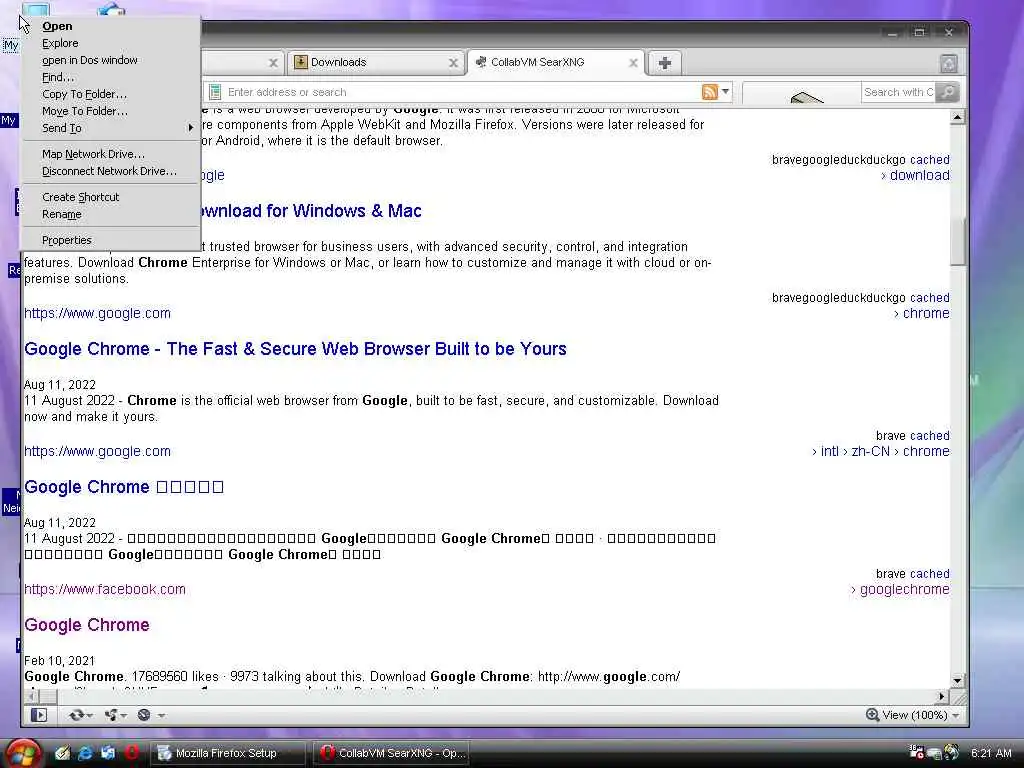Choose Create Shortcut in context menu
1024x768 pixels.
(111, 197)
